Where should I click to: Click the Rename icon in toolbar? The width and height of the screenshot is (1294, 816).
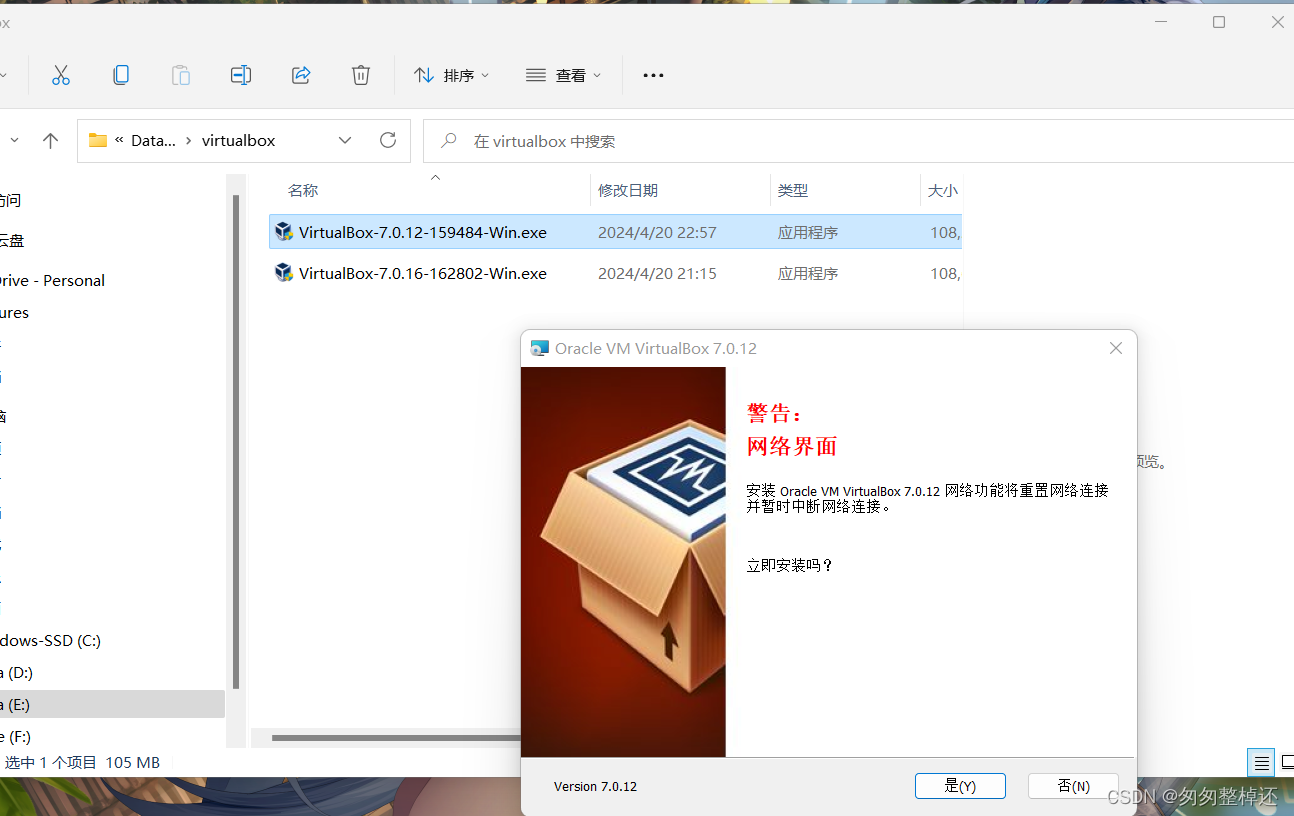click(x=241, y=75)
